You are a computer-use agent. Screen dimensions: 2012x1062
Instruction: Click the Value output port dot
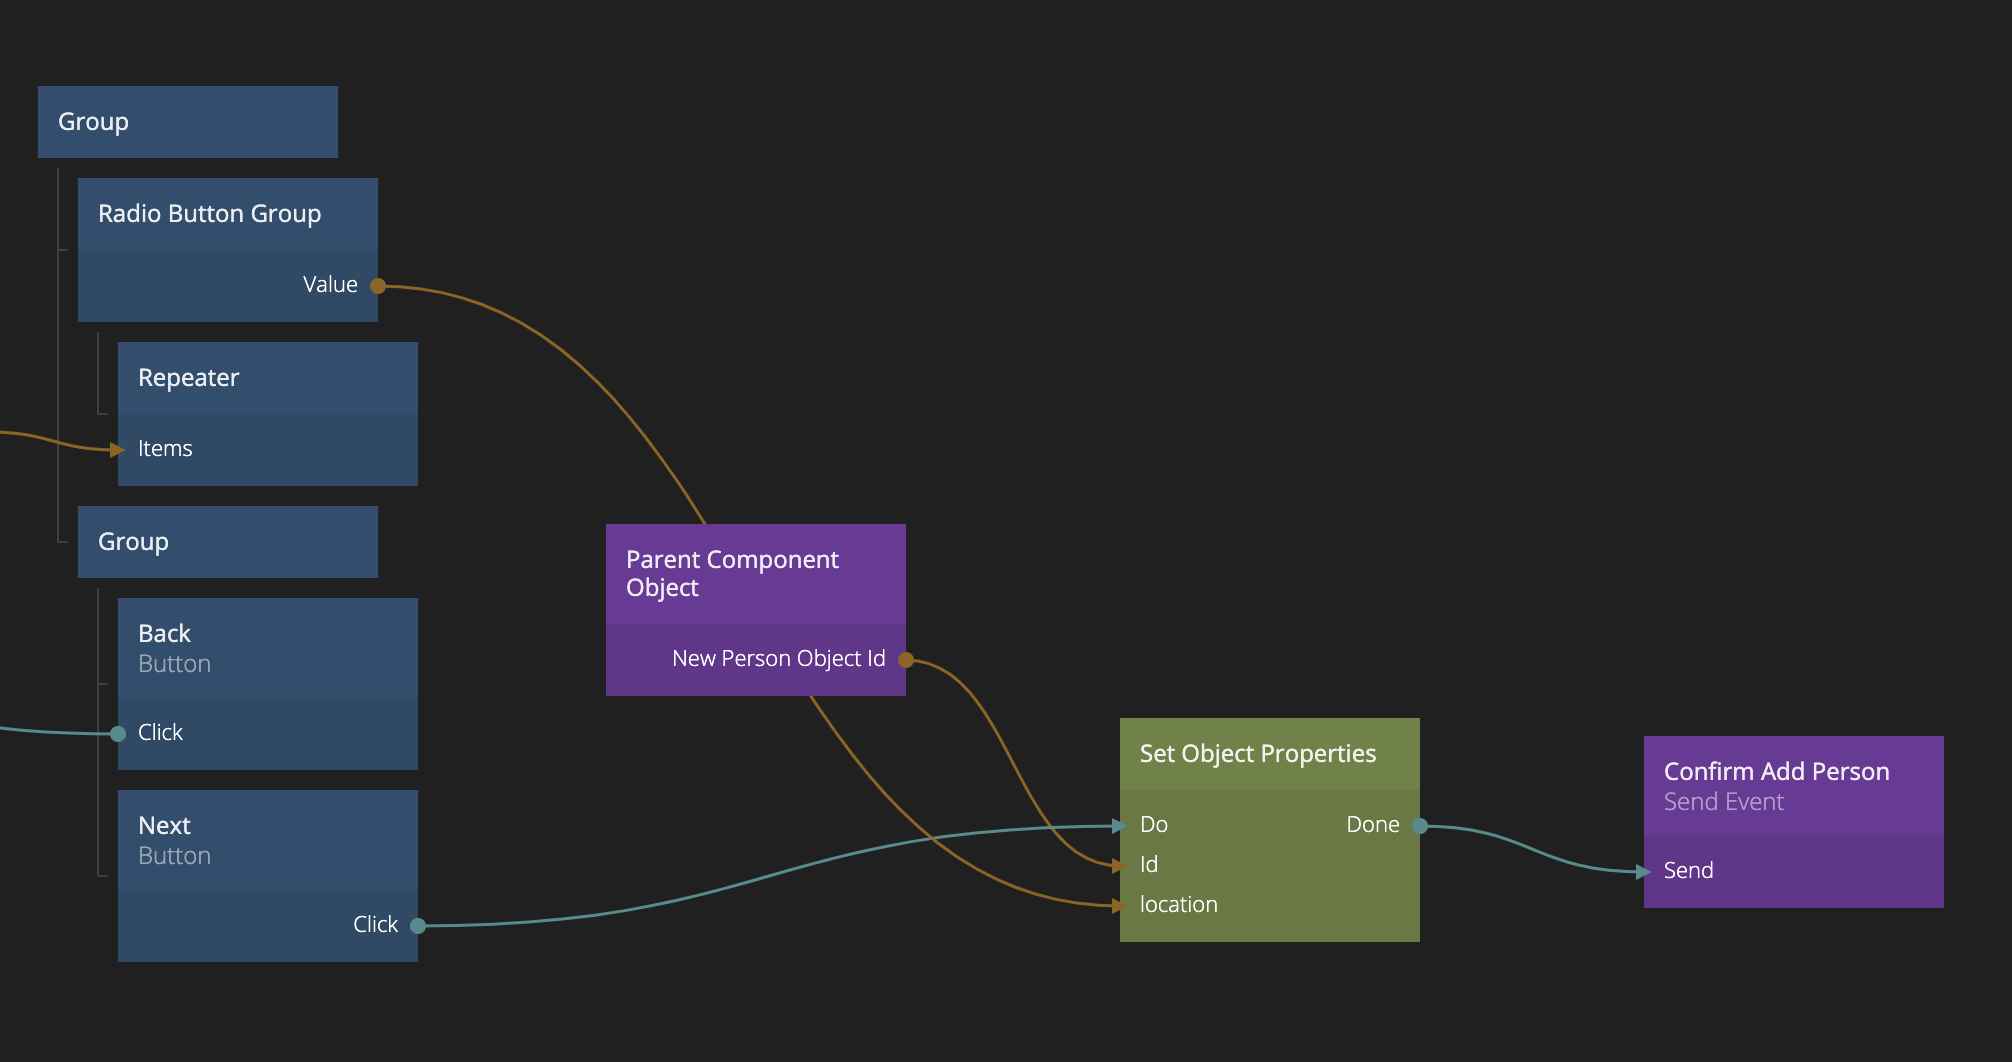[x=378, y=286]
